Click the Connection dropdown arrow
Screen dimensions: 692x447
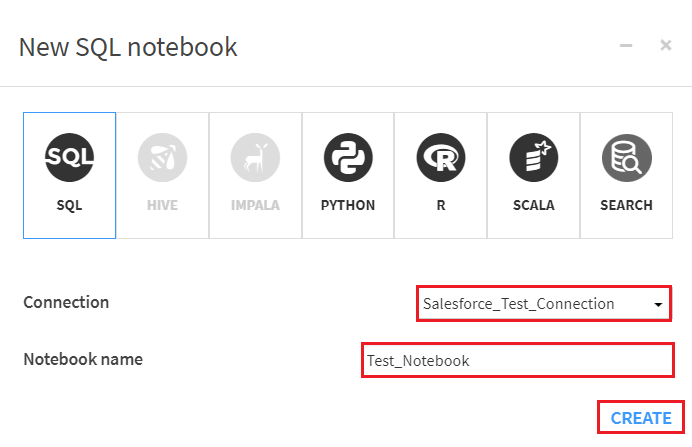[658, 304]
